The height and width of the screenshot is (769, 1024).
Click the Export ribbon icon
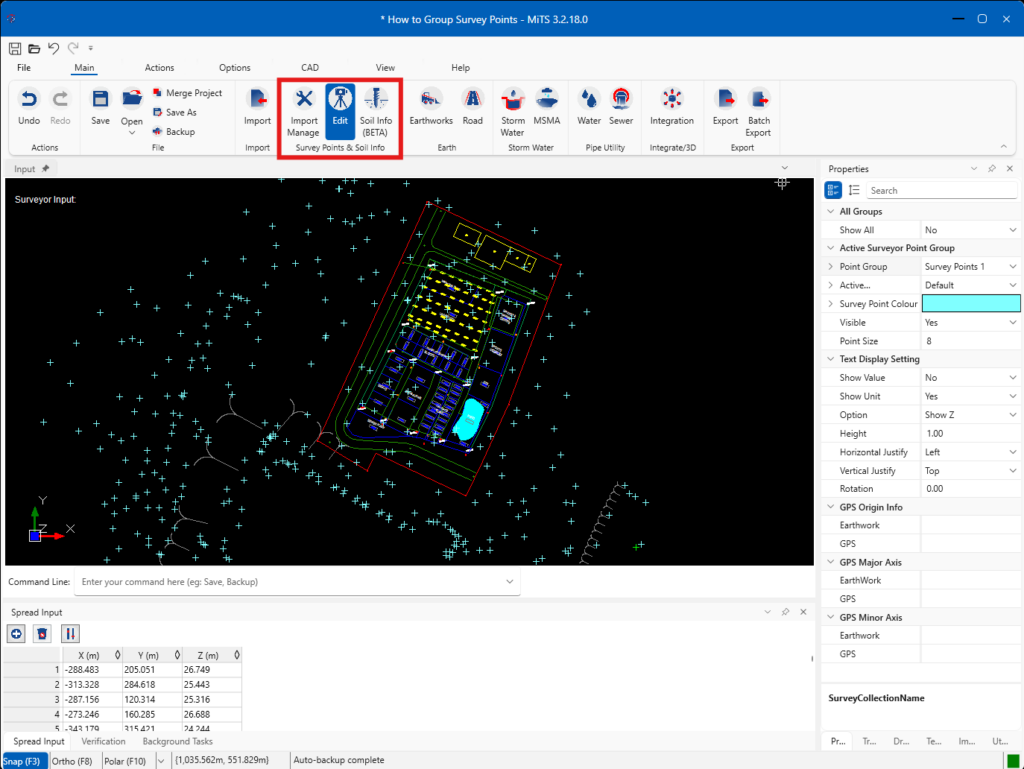[x=725, y=107]
